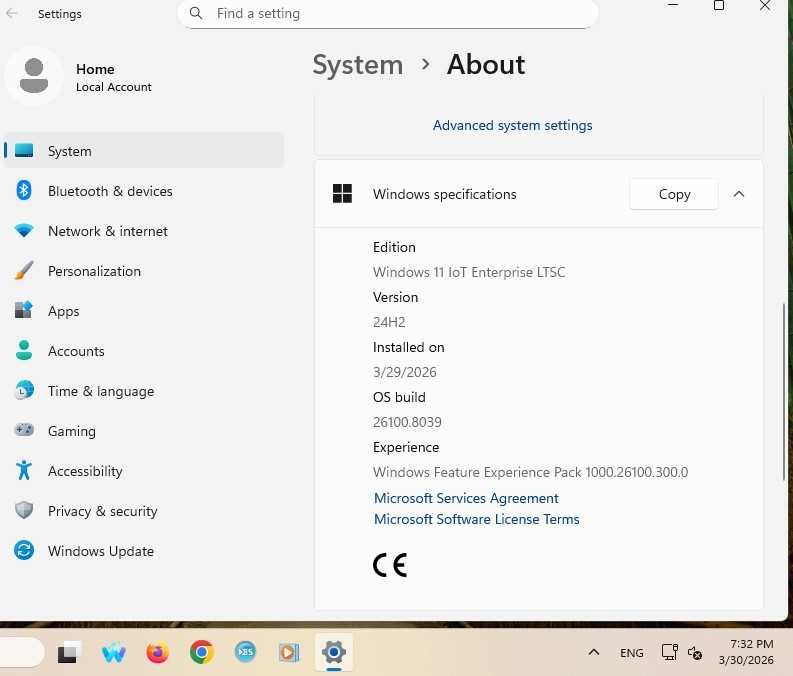Viewport: 793px width, 676px height.
Task: Open Time & language settings
Action: [144, 391]
